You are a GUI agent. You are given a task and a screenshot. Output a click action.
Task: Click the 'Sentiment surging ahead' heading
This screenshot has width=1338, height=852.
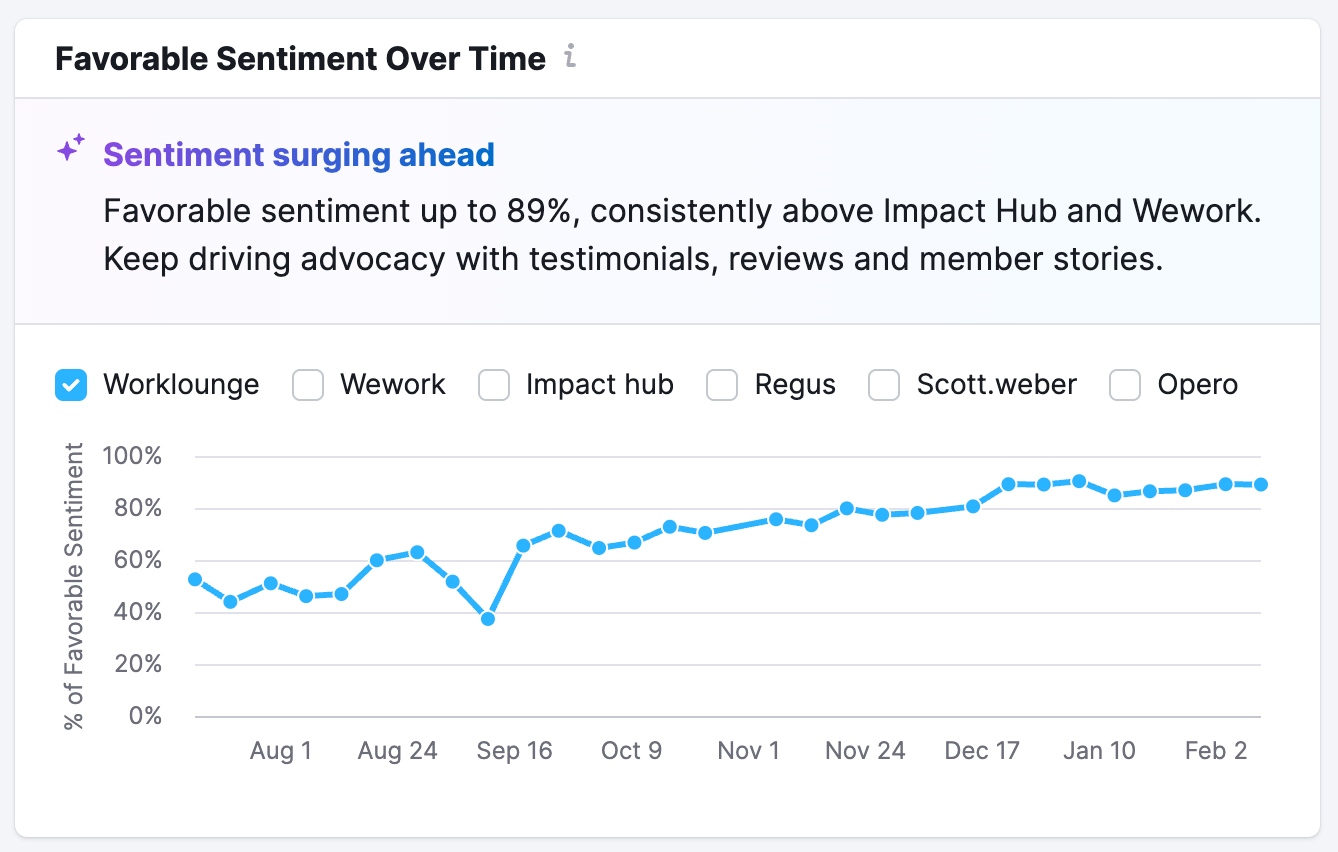(x=299, y=155)
